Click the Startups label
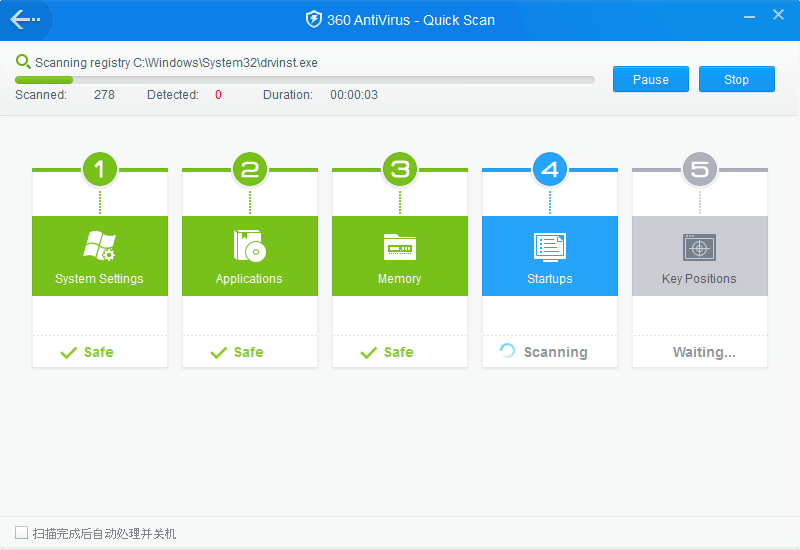 click(x=549, y=279)
